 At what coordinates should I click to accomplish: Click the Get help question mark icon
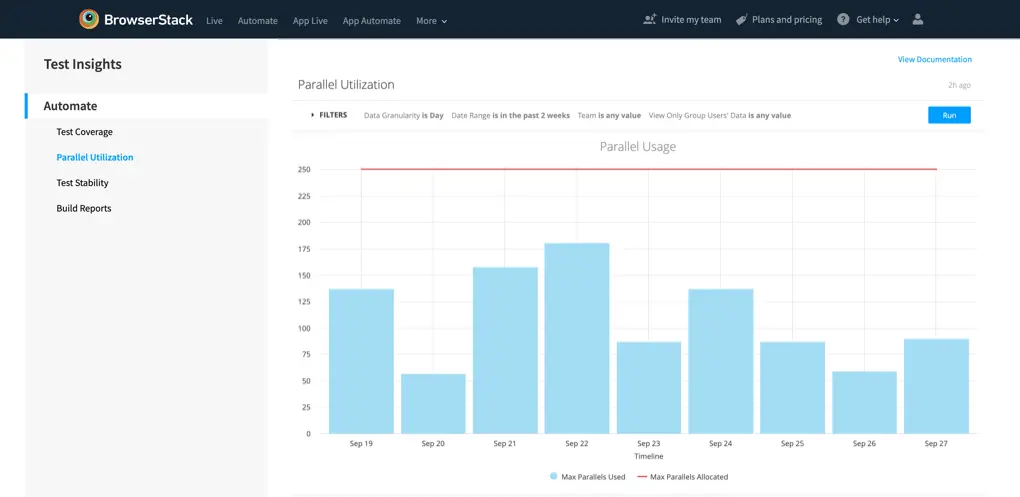click(843, 19)
